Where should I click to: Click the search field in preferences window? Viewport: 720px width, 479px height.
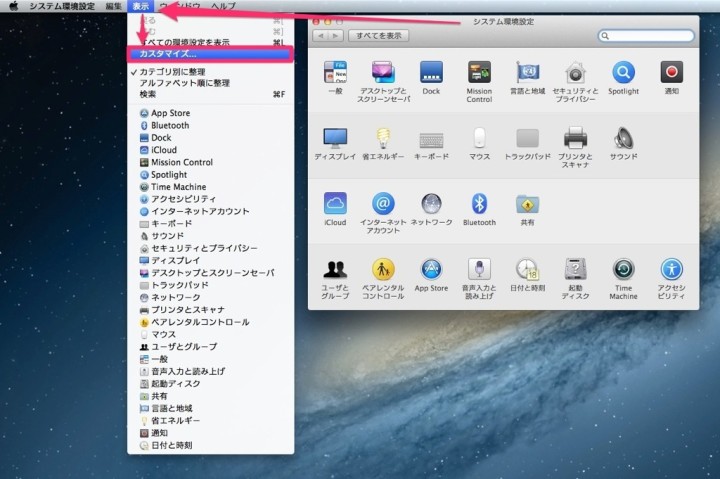[646, 36]
